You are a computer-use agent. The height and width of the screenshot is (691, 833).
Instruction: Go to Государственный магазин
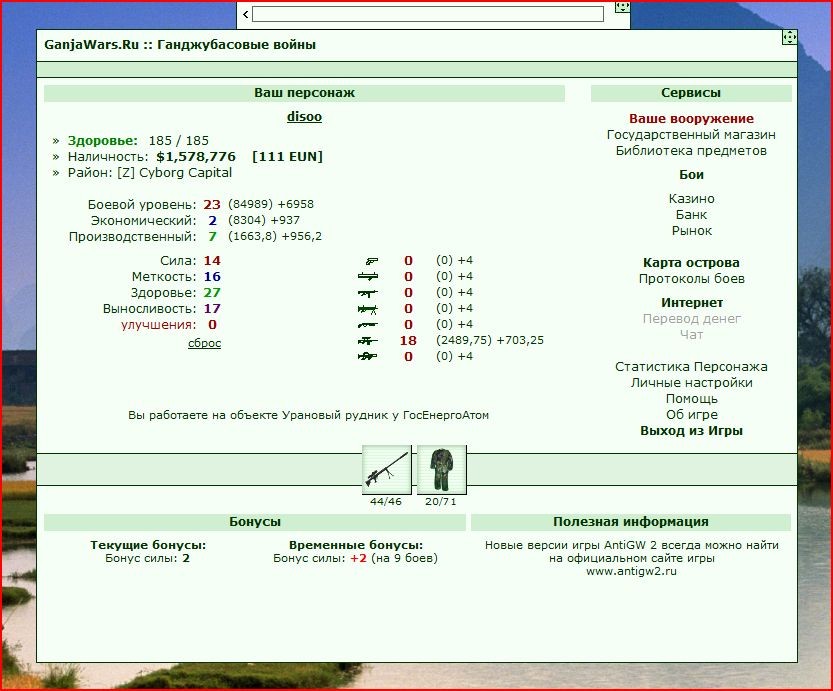pos(691,134)
